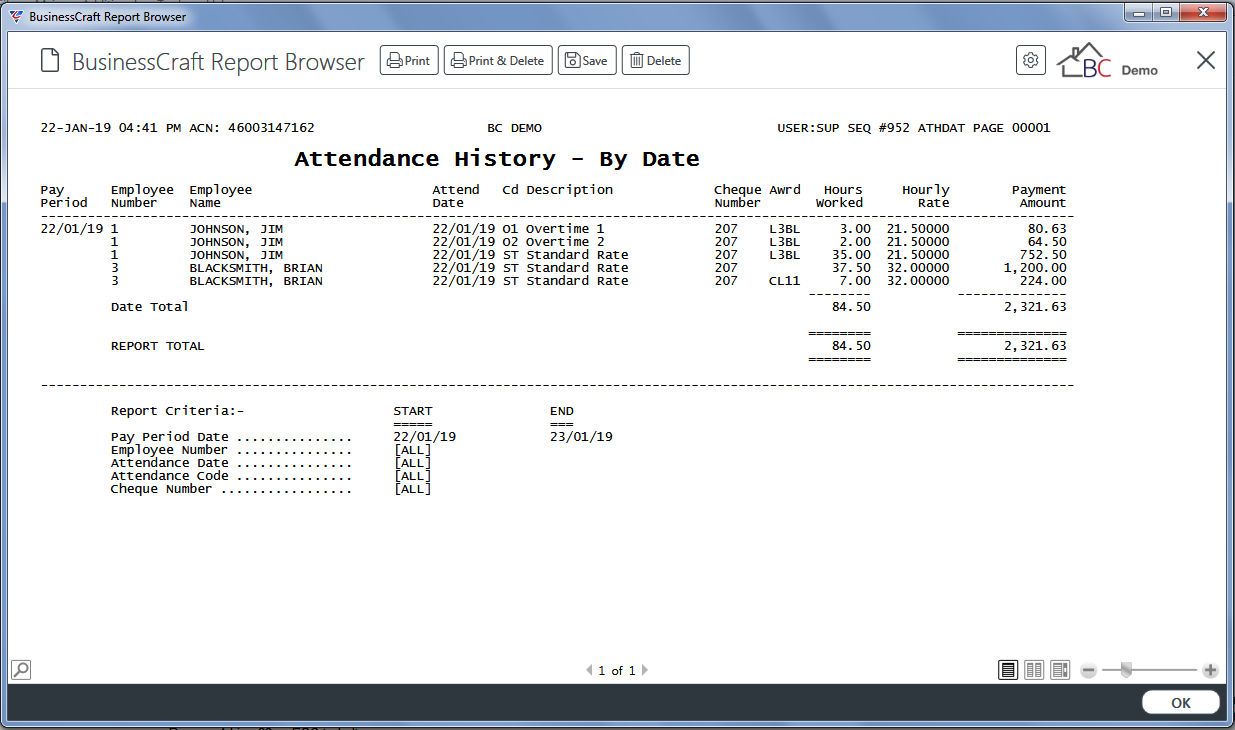1235x730 pixels.
Task: Switch to page view with thumbnail sidebar
Action: (1060, 670)
